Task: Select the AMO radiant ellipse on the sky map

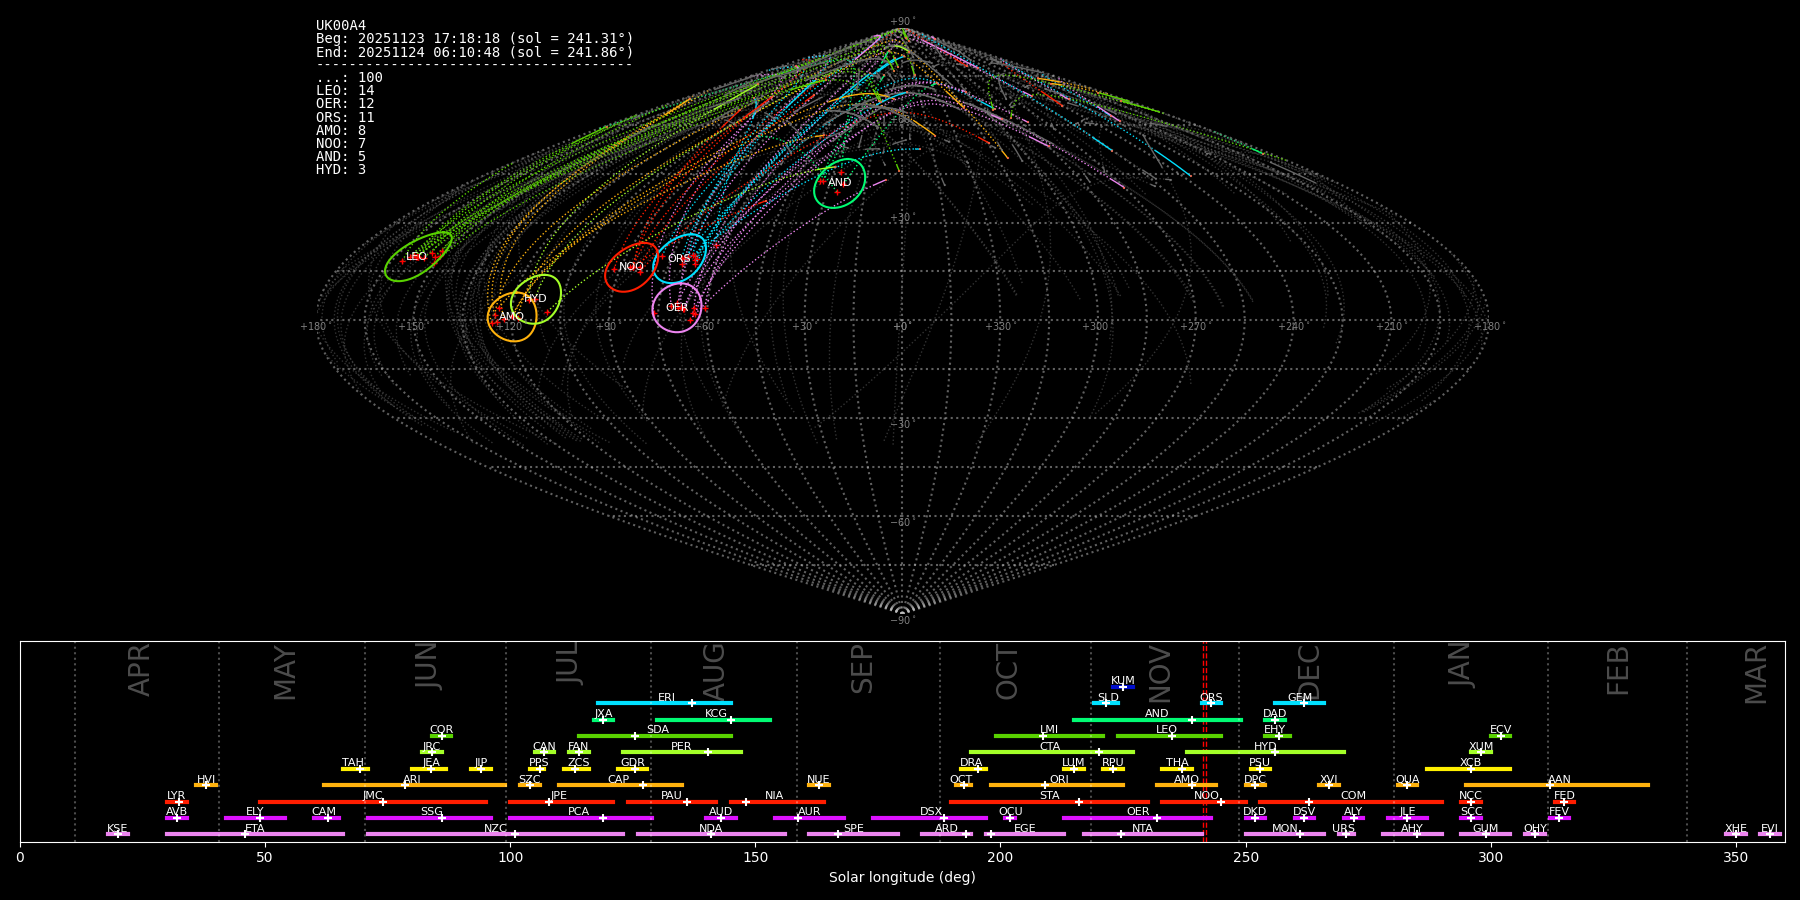Action: (x=512, y=317)
